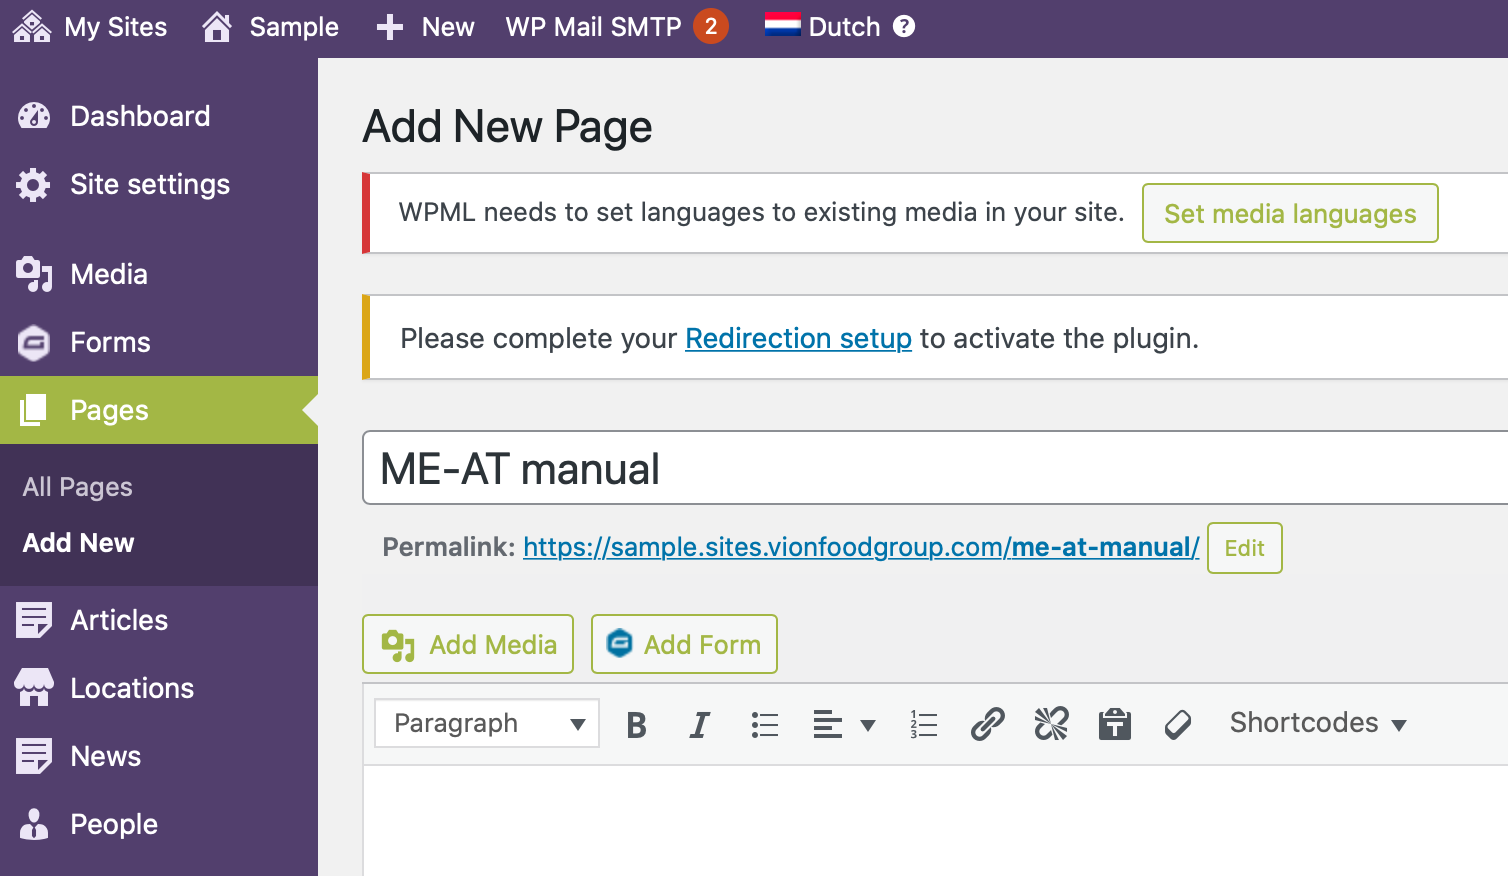Insert a bulleted list
Viewport: 1508px width, 876px height.
click(x=764, y=724)
